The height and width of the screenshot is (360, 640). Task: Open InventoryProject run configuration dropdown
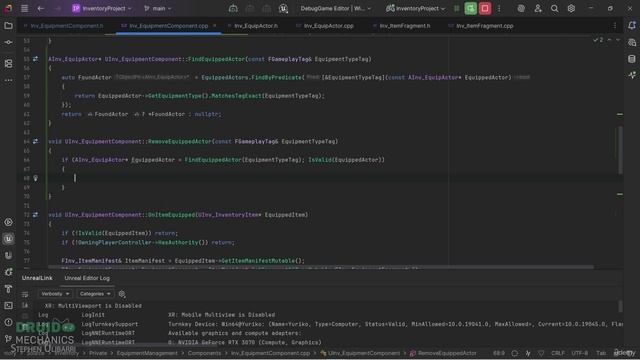[x=415, y=8]
